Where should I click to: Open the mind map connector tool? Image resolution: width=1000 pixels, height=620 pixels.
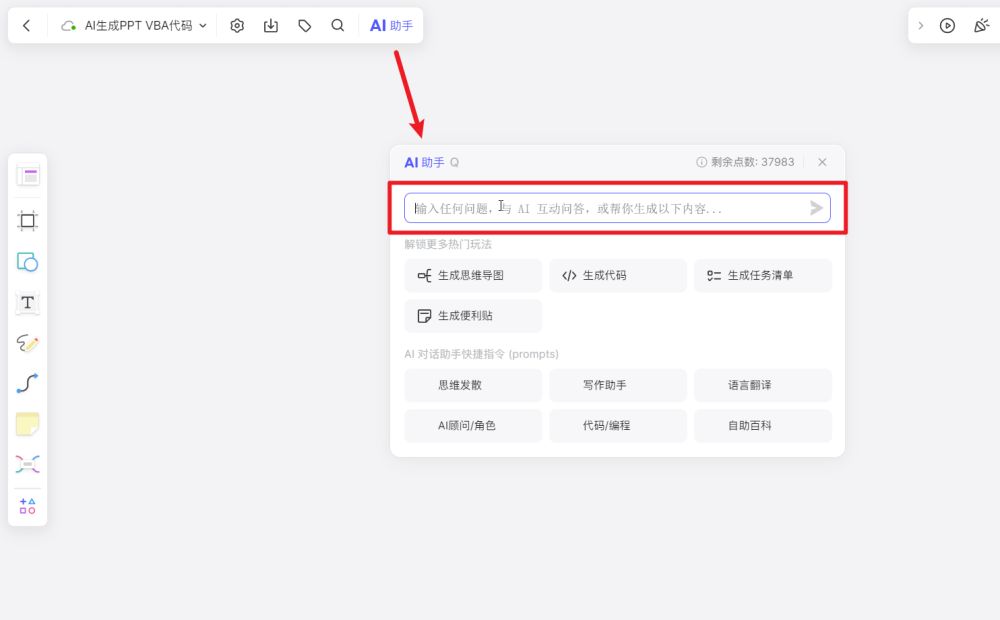point(27,463)
